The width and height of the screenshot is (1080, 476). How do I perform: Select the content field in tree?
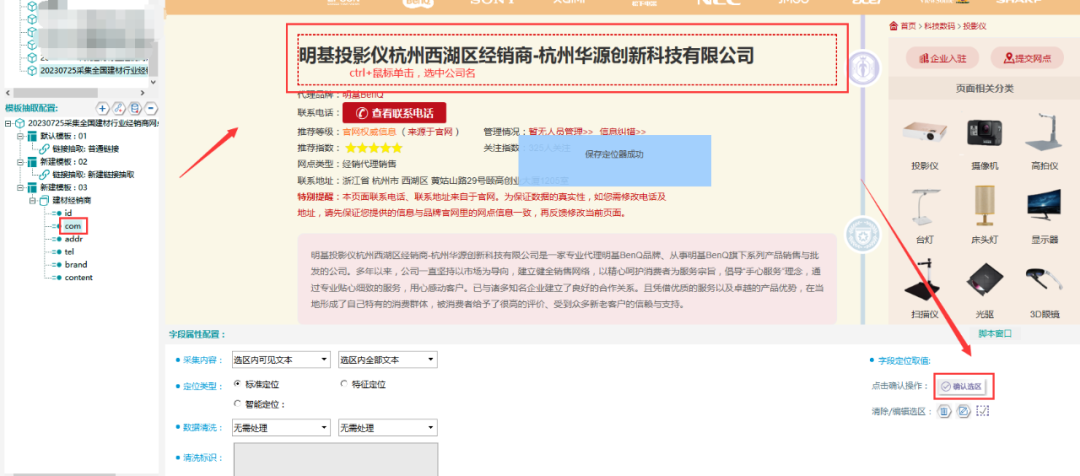[79, 278]
